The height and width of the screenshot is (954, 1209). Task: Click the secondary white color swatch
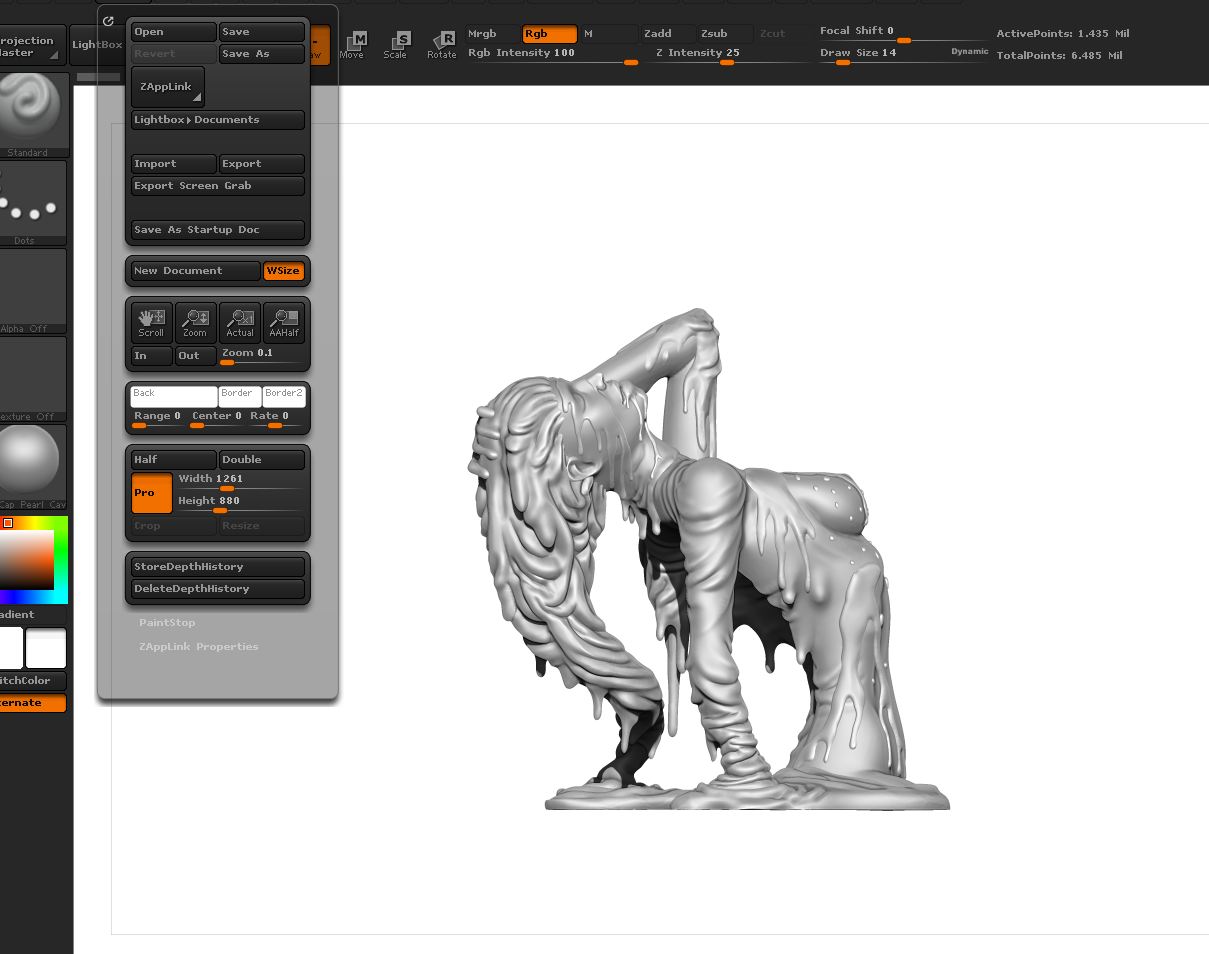pyautogui.click(x=46, y=648)
